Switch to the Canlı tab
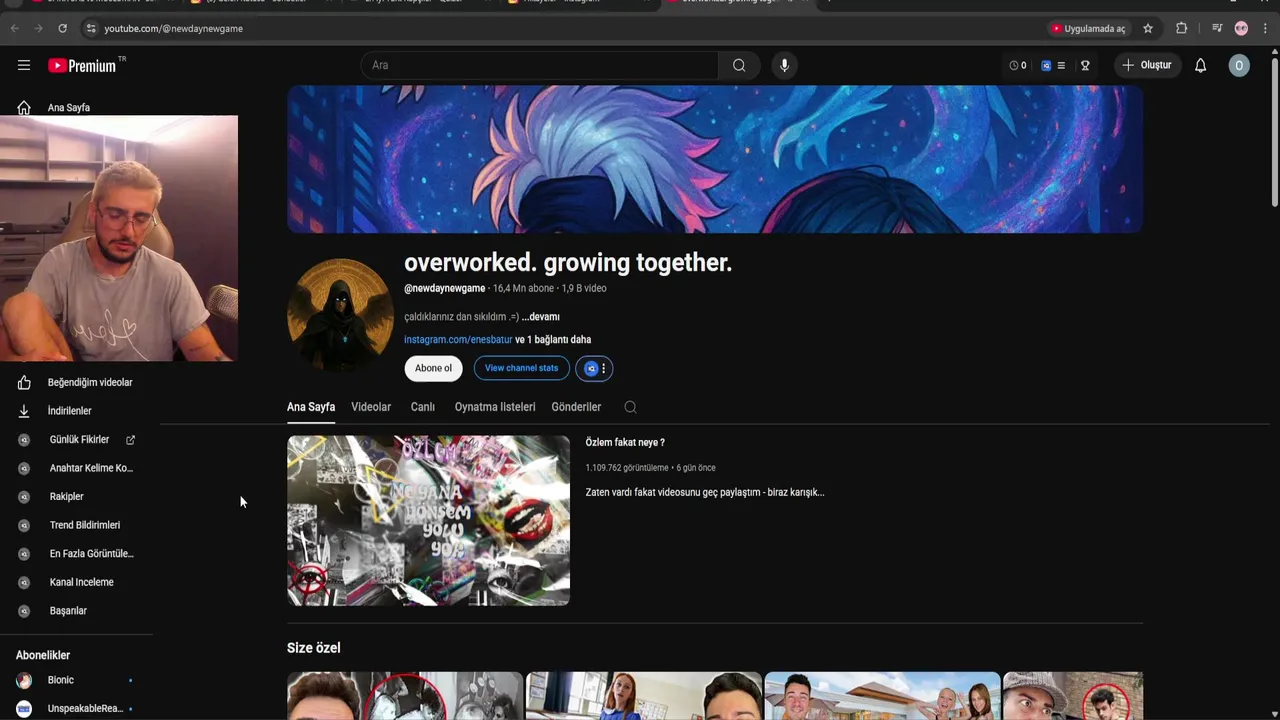The image size is (1280, 720). [422, 407]
